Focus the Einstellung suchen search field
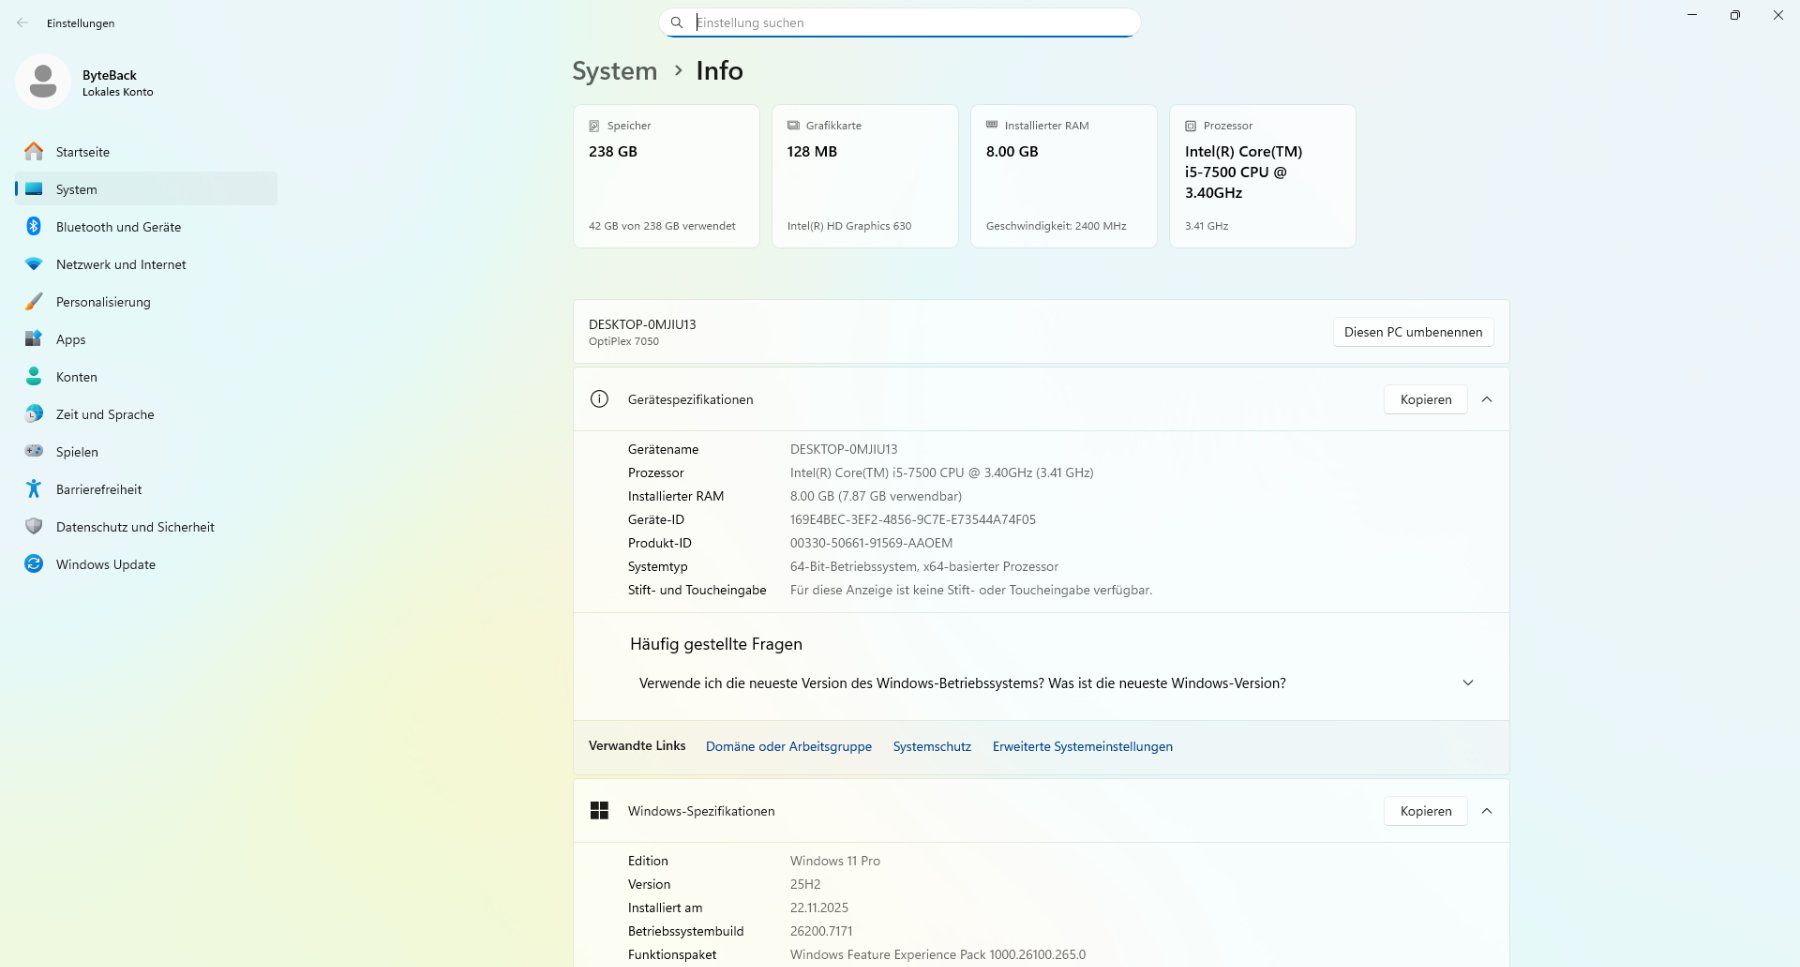Screen dimensions: 1800x967 tap(899, 22)
